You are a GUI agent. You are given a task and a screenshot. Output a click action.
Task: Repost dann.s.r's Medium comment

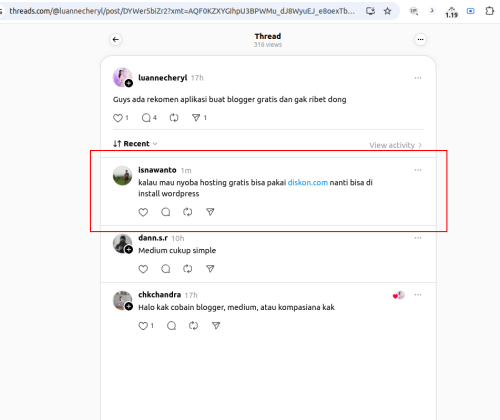(x=188, y=269)
